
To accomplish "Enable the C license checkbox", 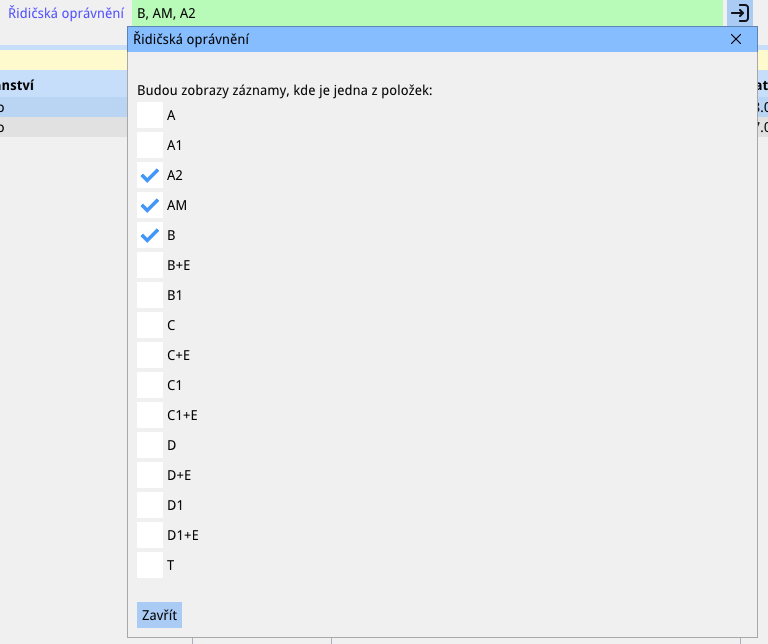I will click(150, 325).
